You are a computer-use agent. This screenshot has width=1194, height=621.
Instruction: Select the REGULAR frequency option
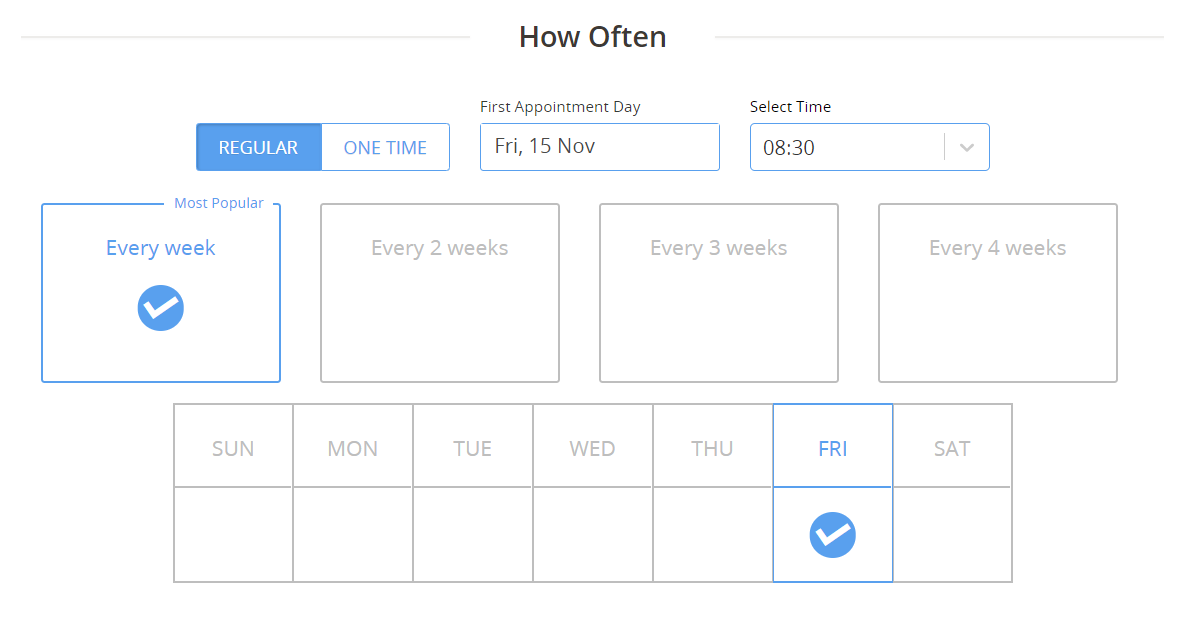coord(259,148)
